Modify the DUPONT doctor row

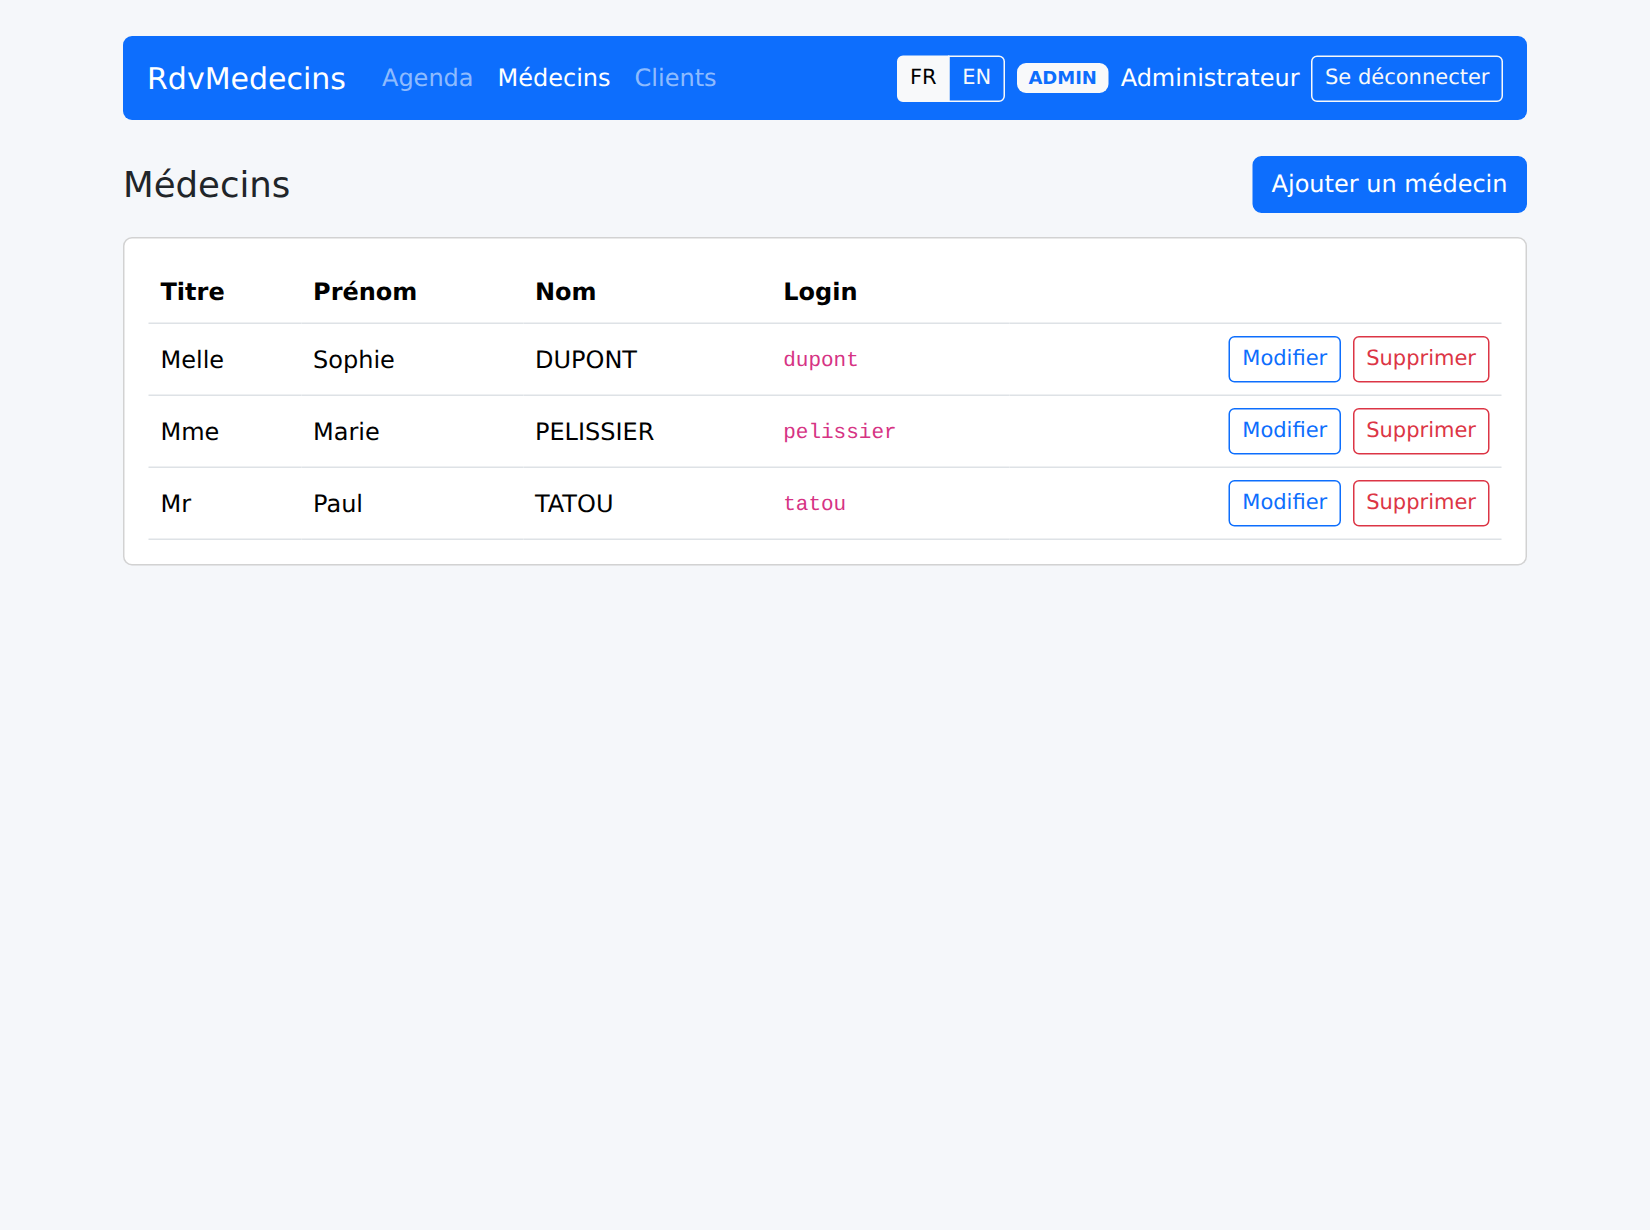tap(1284, 359)
